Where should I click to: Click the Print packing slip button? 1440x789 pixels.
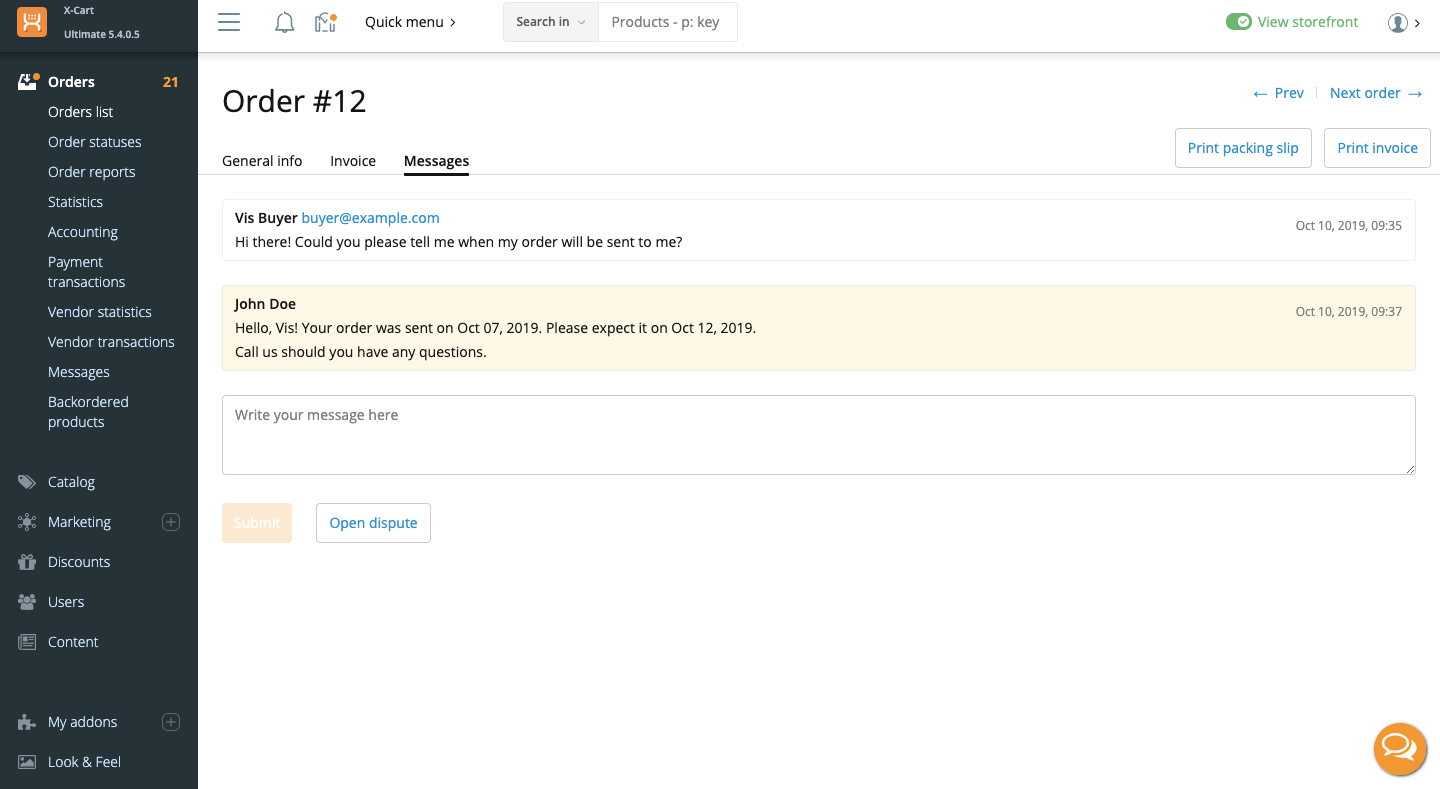pos(1242,148)
